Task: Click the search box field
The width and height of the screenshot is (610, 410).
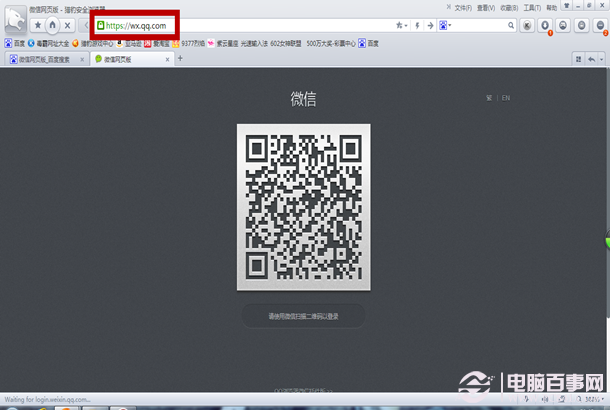Action: point(479,26)
